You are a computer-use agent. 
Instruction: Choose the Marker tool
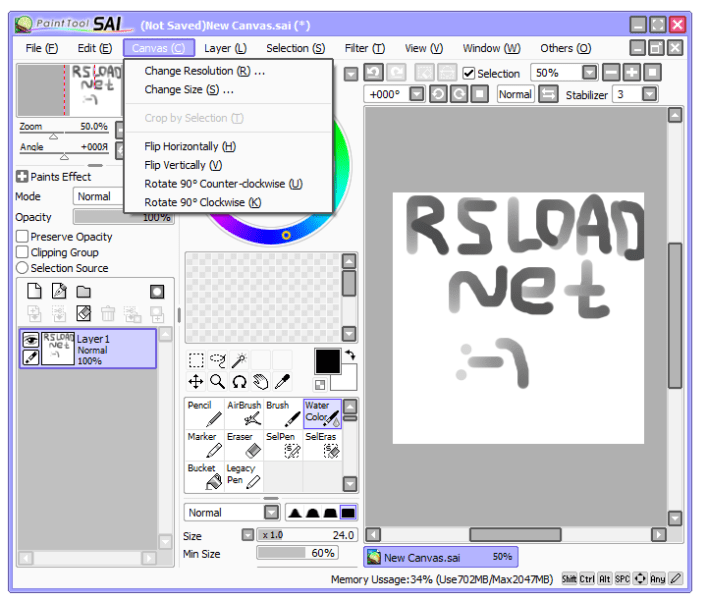205,445
